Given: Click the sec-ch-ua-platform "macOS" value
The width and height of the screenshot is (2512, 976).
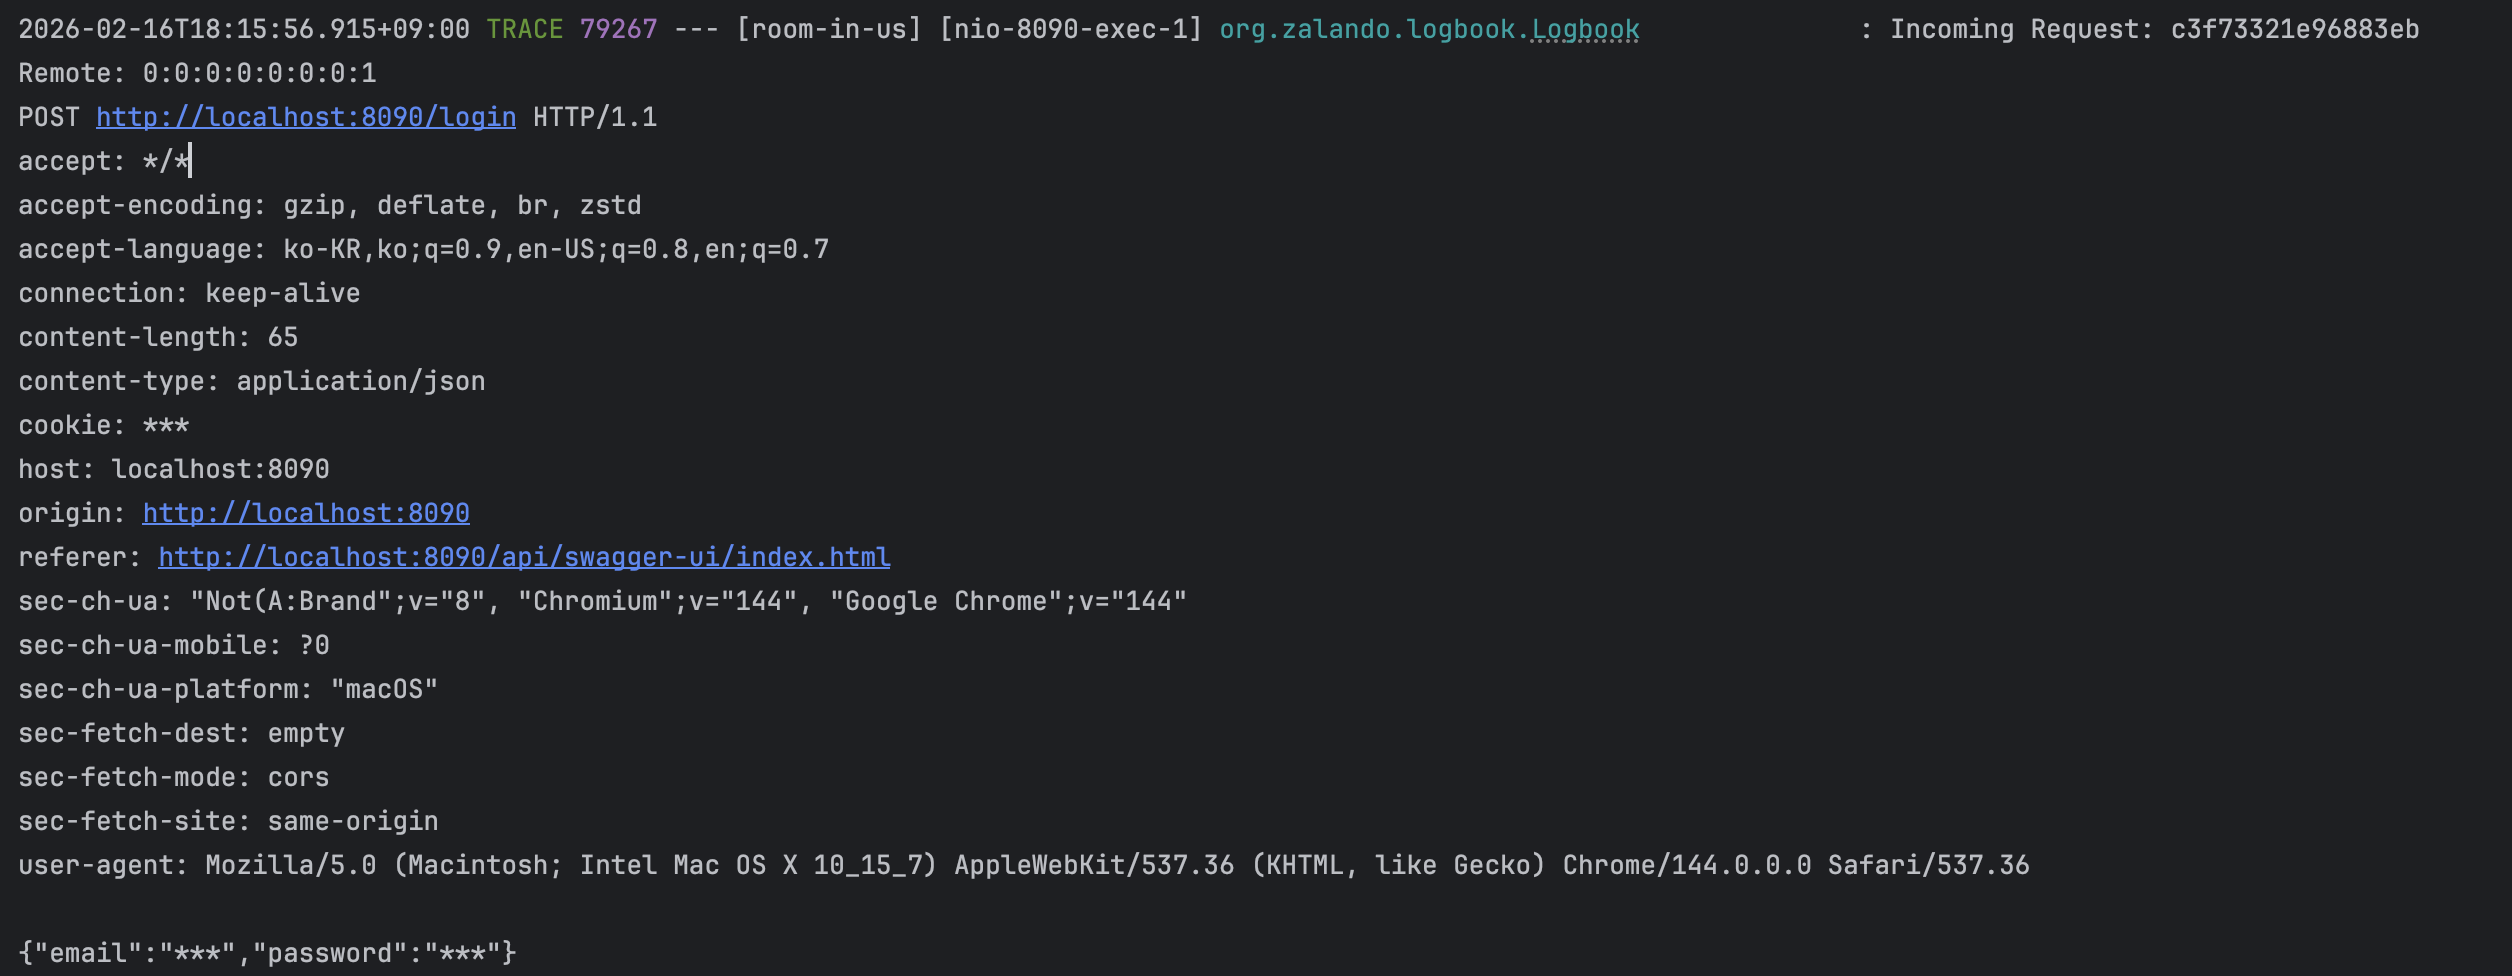Looking at the screenshot, I should (x=384, y=689).
